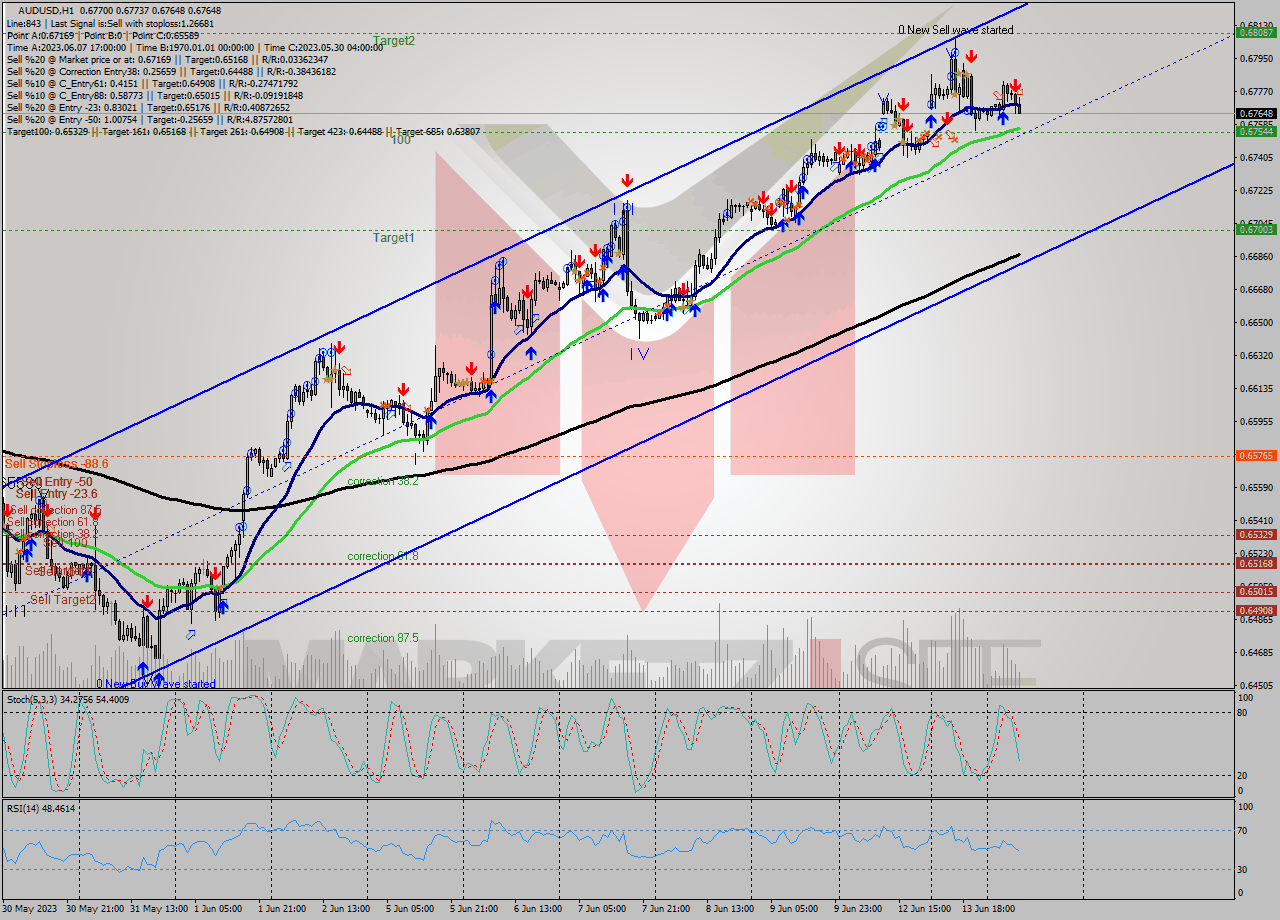Screen dimensions: 1280x920
Task: Click the '1 Jun 21:00' time label
Action: point(284,909)
